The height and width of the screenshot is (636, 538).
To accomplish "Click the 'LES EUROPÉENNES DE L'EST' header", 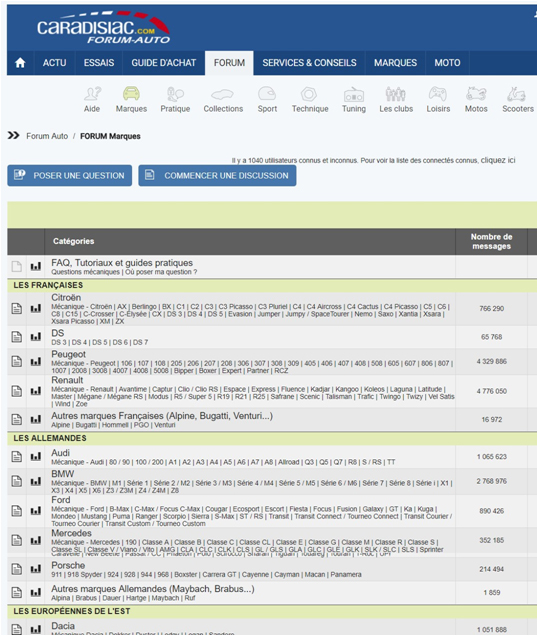I will point(72,612).
